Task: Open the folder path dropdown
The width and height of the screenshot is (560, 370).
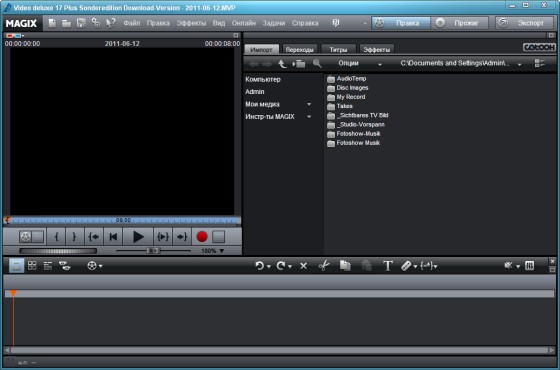Action: point(519,65)
